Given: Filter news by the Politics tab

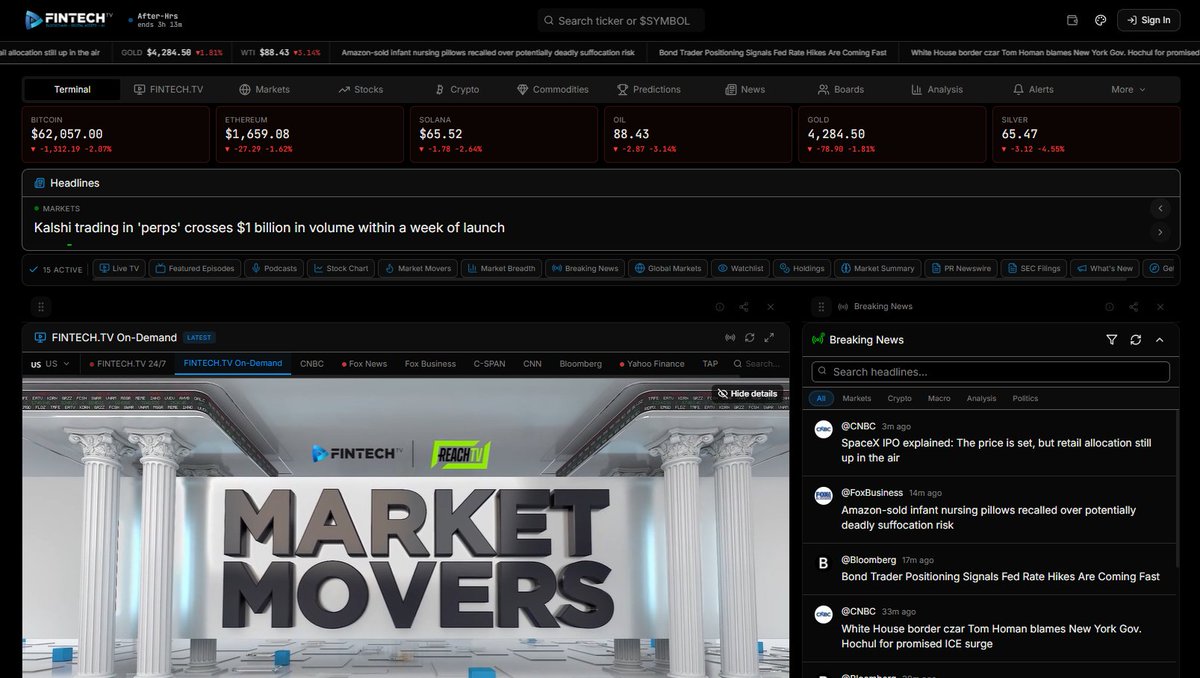Looking at the screenshot, I should [x=1025, y=398].
